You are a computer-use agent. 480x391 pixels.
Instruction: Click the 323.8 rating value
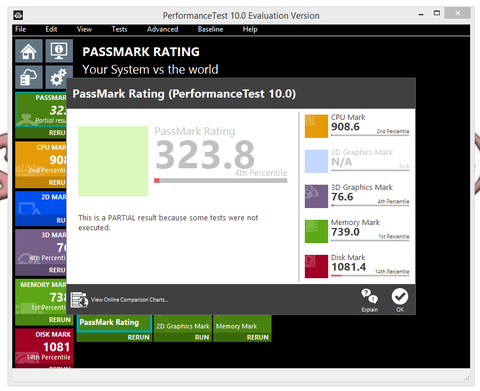205,154
